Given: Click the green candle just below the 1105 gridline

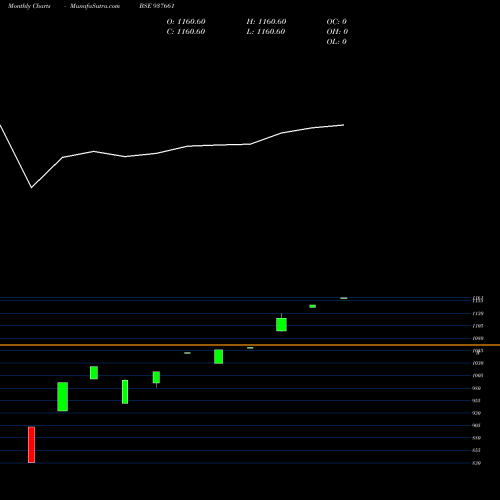Looking at the screenshot, I should point(281,324).
